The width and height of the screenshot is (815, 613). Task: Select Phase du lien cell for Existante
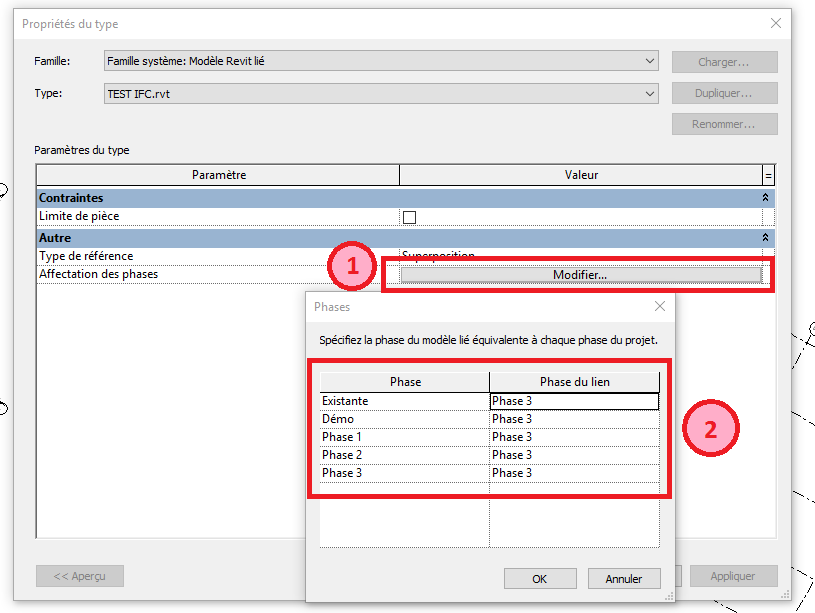573,401
